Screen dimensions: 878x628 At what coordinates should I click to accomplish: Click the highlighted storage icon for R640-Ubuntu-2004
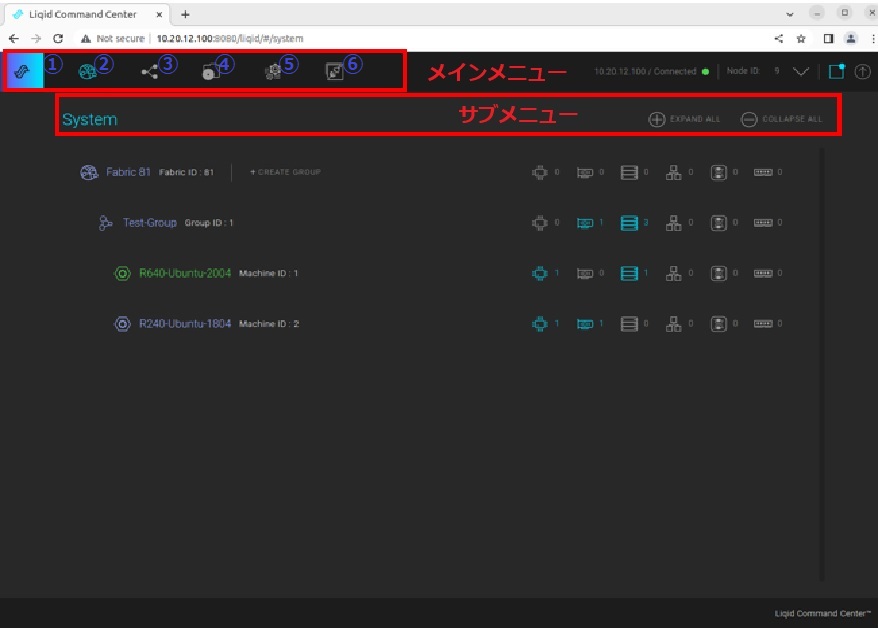(629, 273)
